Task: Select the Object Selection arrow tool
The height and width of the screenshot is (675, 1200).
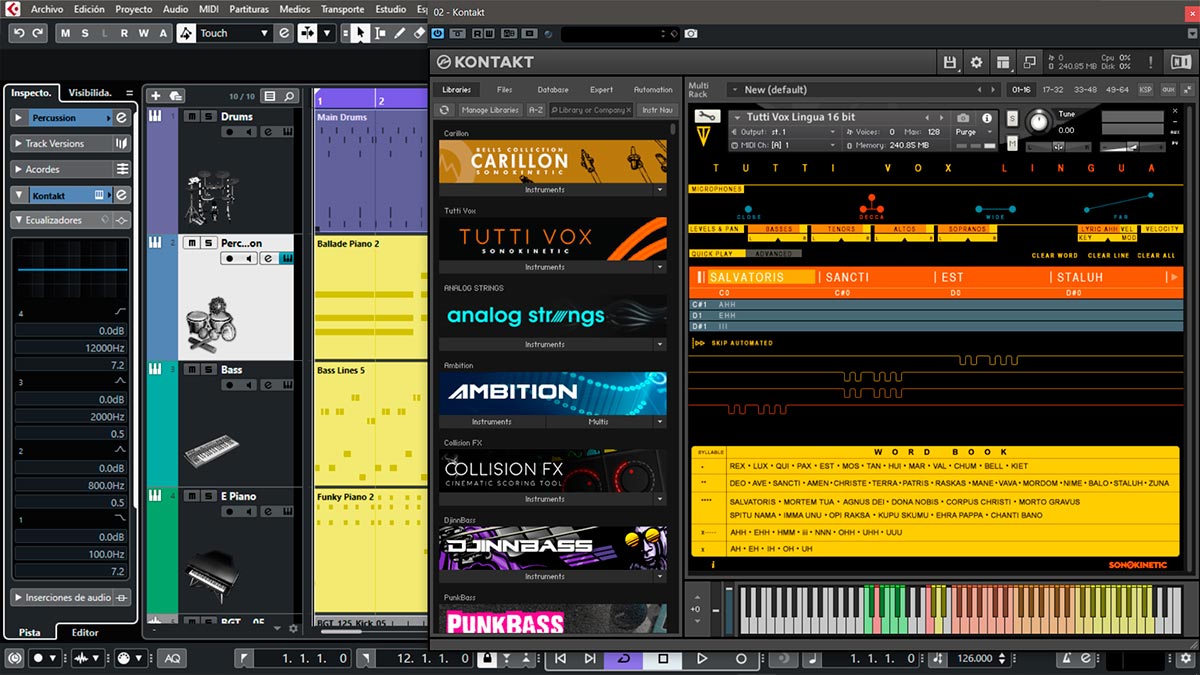Action: (360, 33)
